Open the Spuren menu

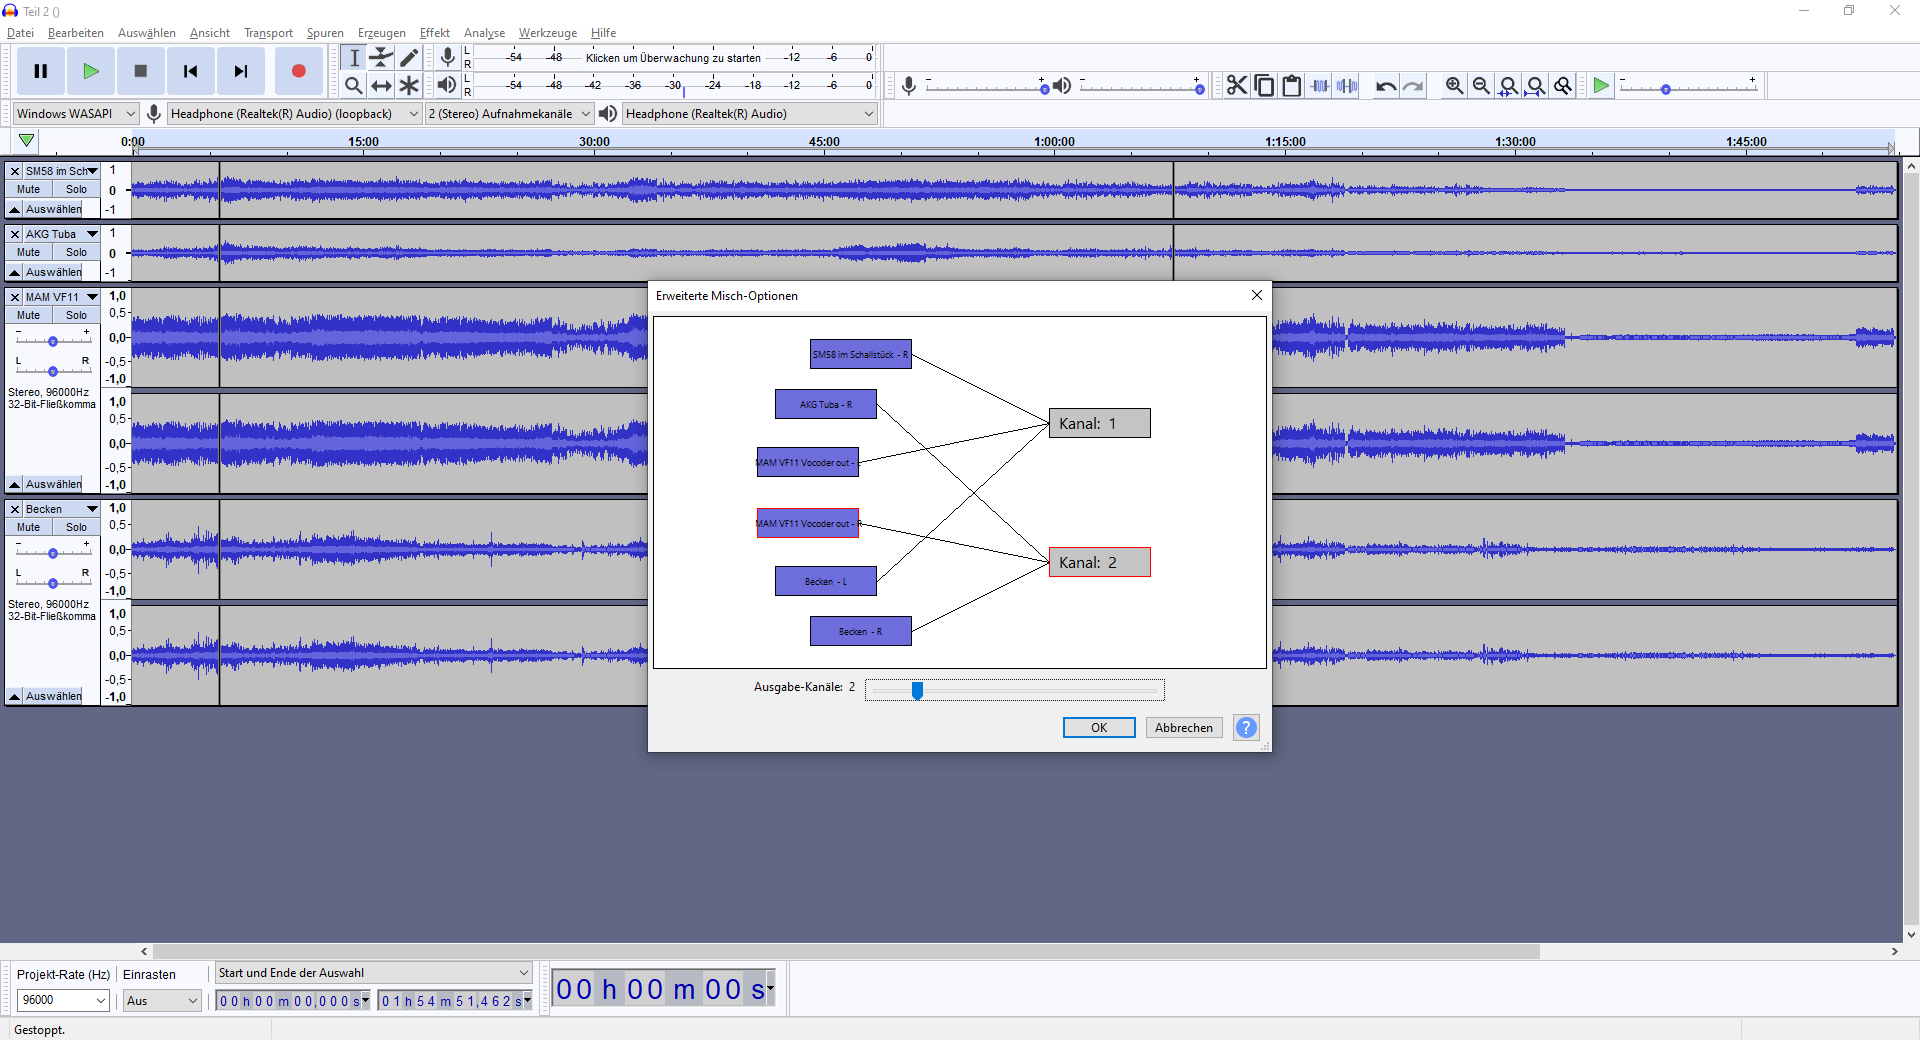point(325,33)
